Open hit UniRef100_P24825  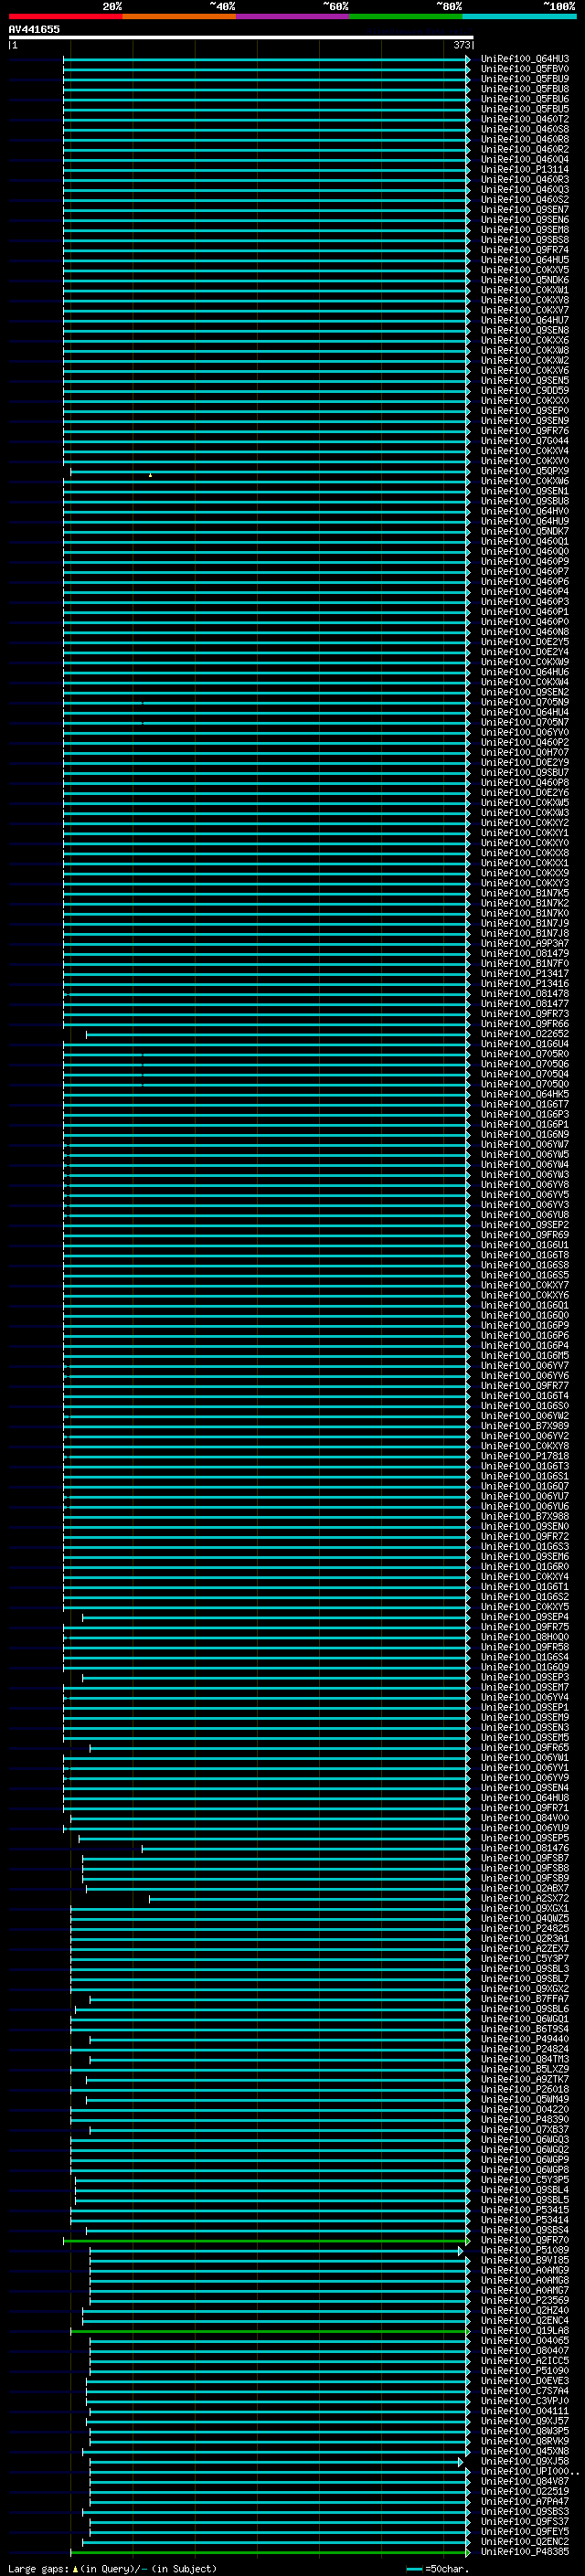525,1929
